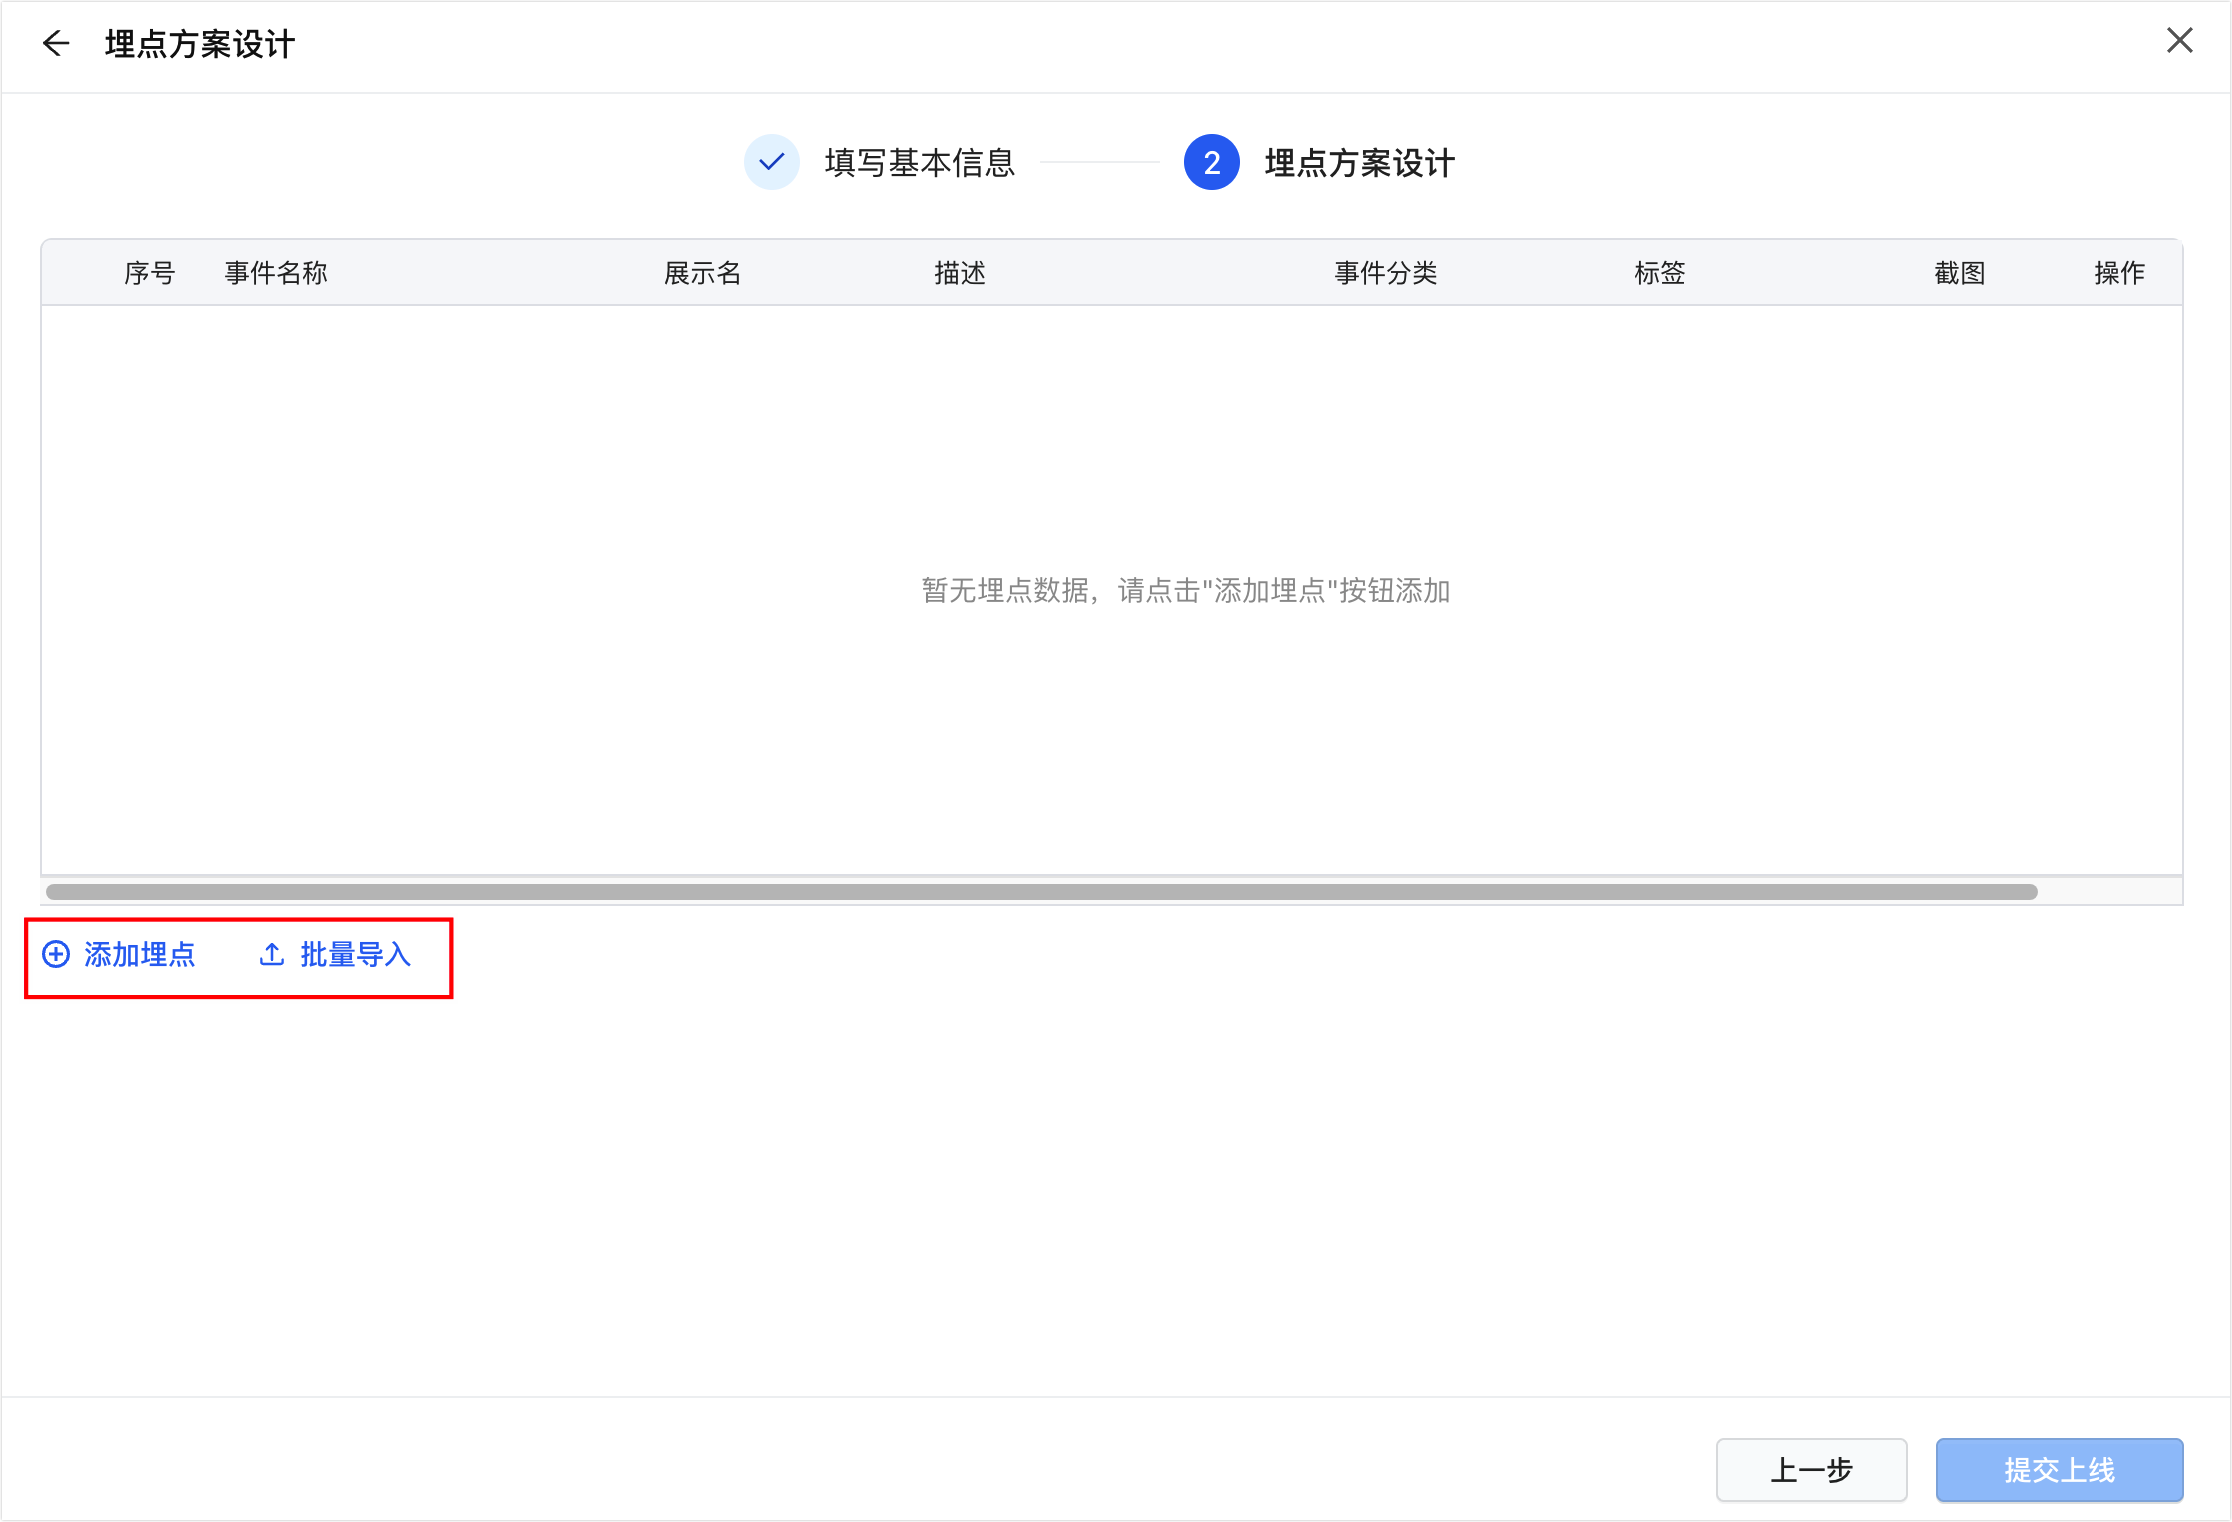Image resolution: width=2232 pixels, height=1522 pixels.
Task: Close the 埋点方案设计 dialog
Action: click(2179, 41)
